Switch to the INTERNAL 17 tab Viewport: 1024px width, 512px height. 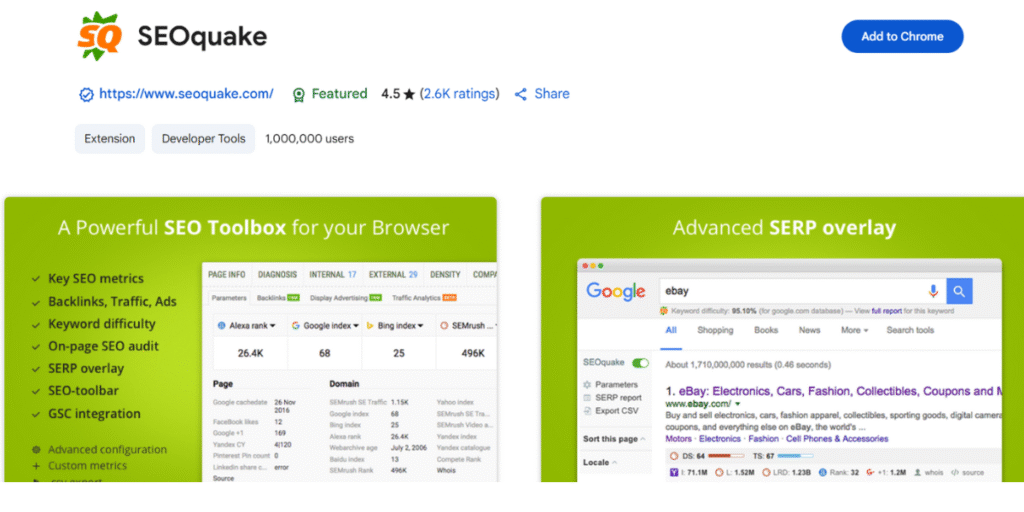tap(333, 275)
